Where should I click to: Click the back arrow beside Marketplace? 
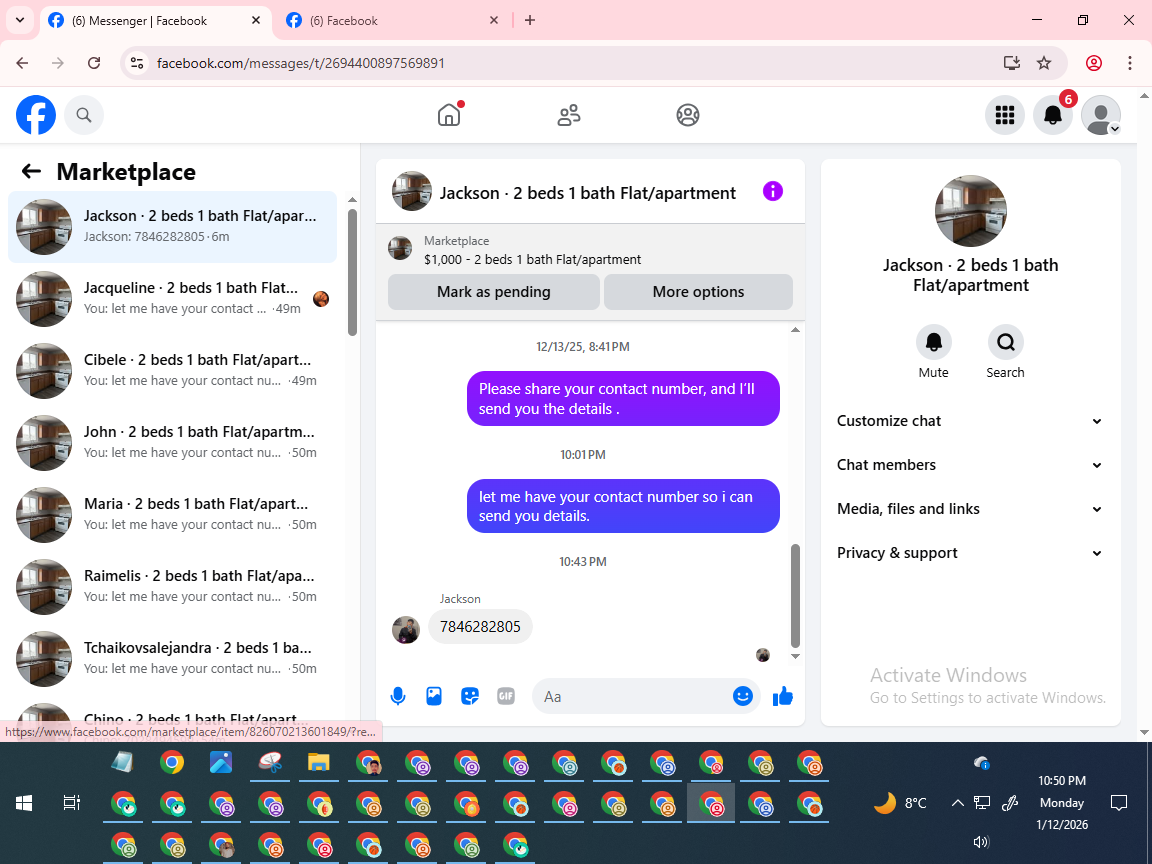tap(31, 171)
